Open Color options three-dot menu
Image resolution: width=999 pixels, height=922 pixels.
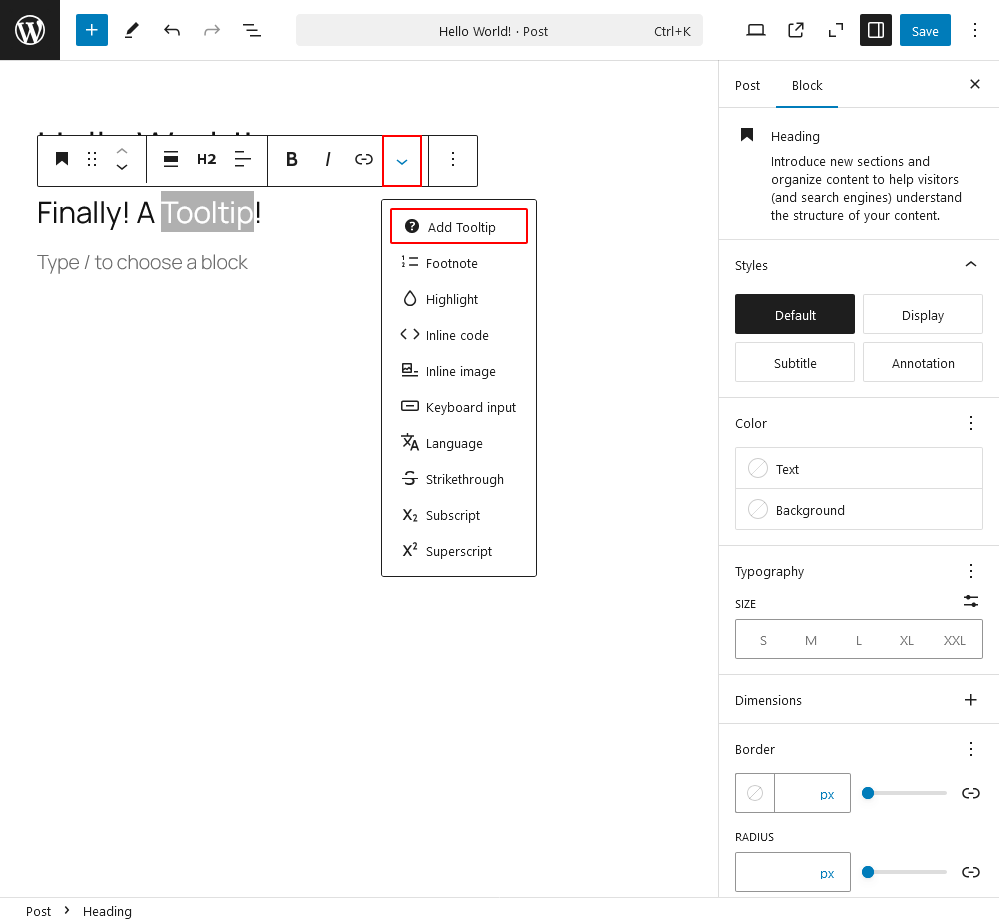[970, 423]
